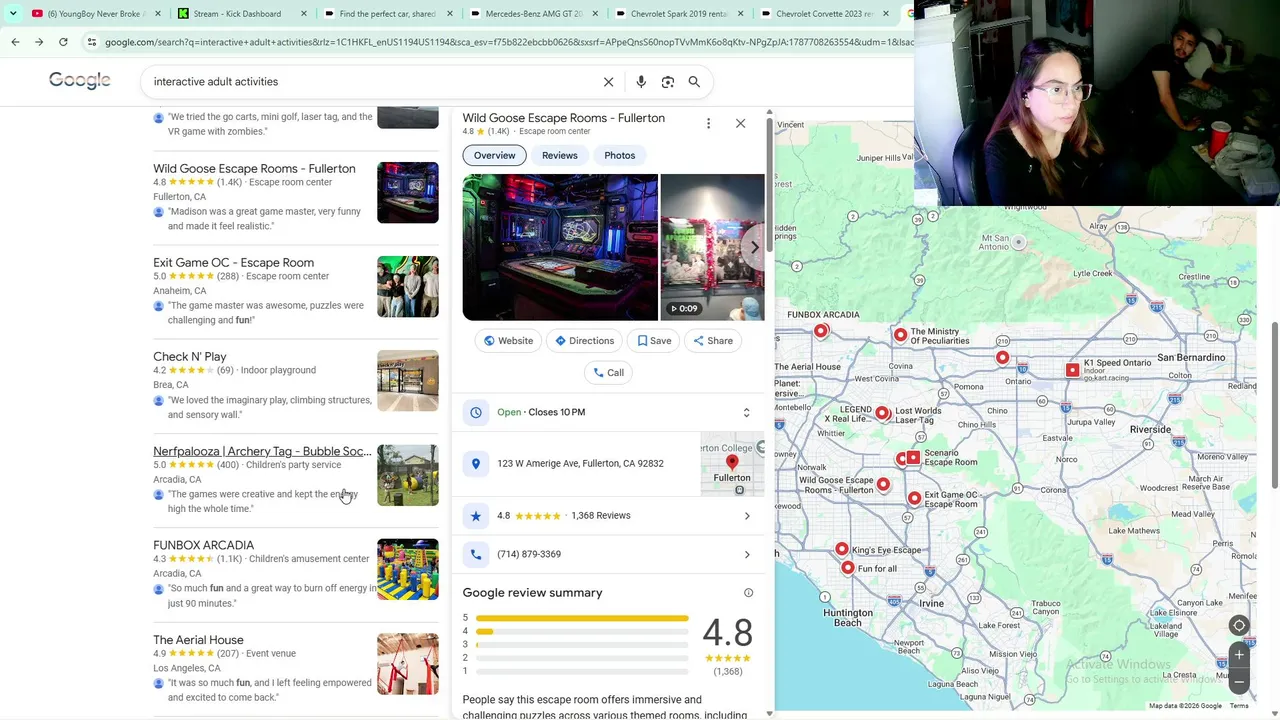The width and height of the screenshot is (1280, 720).
Task: Open Exit Game OC - Escape Room result
Action: [x=233, y=263]
